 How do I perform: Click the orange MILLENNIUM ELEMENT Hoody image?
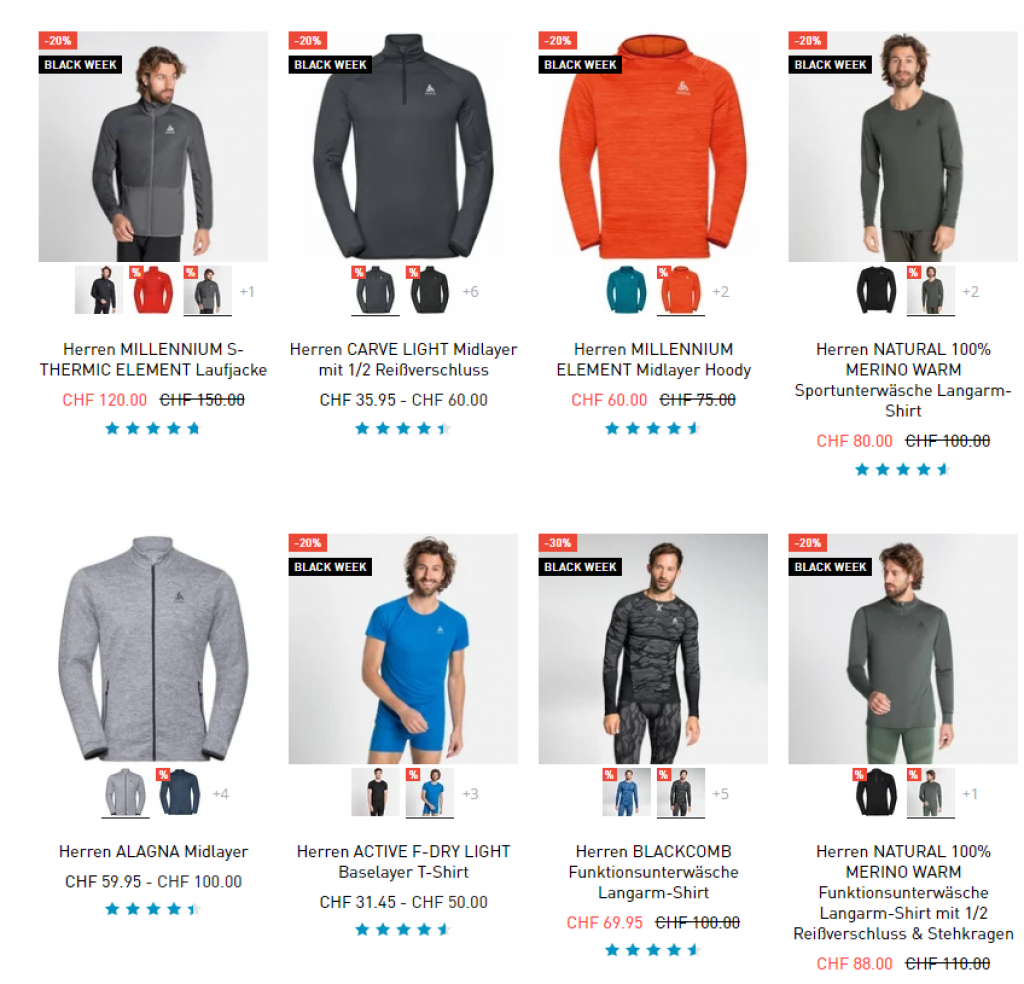tap(653, 146)
